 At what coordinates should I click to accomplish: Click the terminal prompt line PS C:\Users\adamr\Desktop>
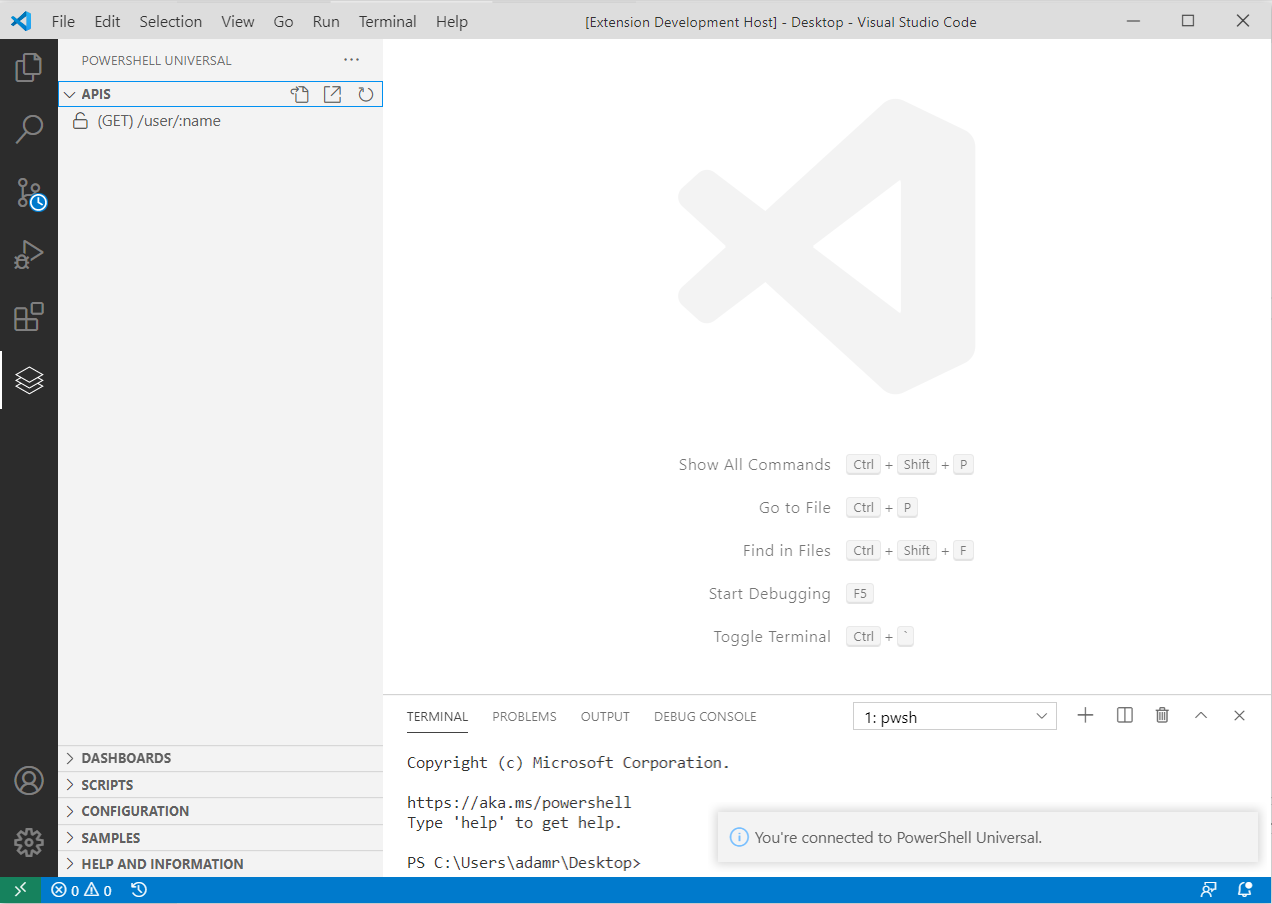[x=523, y=863]
